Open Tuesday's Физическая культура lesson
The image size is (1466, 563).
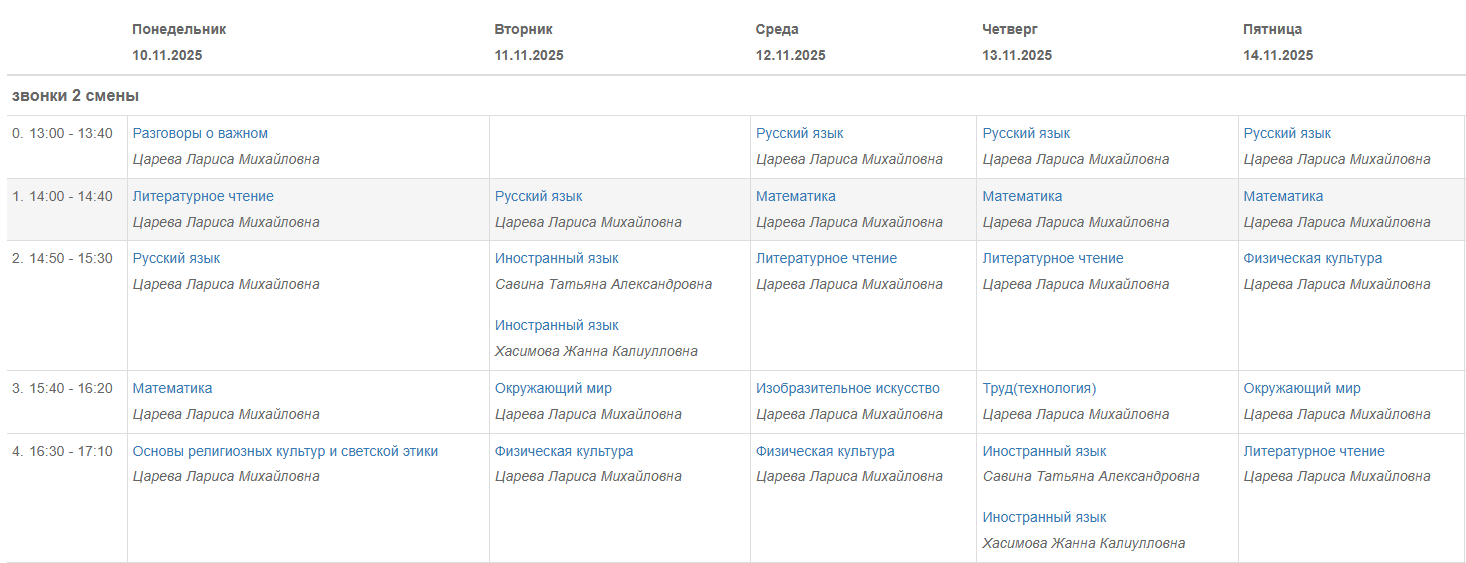coord(564,451)
